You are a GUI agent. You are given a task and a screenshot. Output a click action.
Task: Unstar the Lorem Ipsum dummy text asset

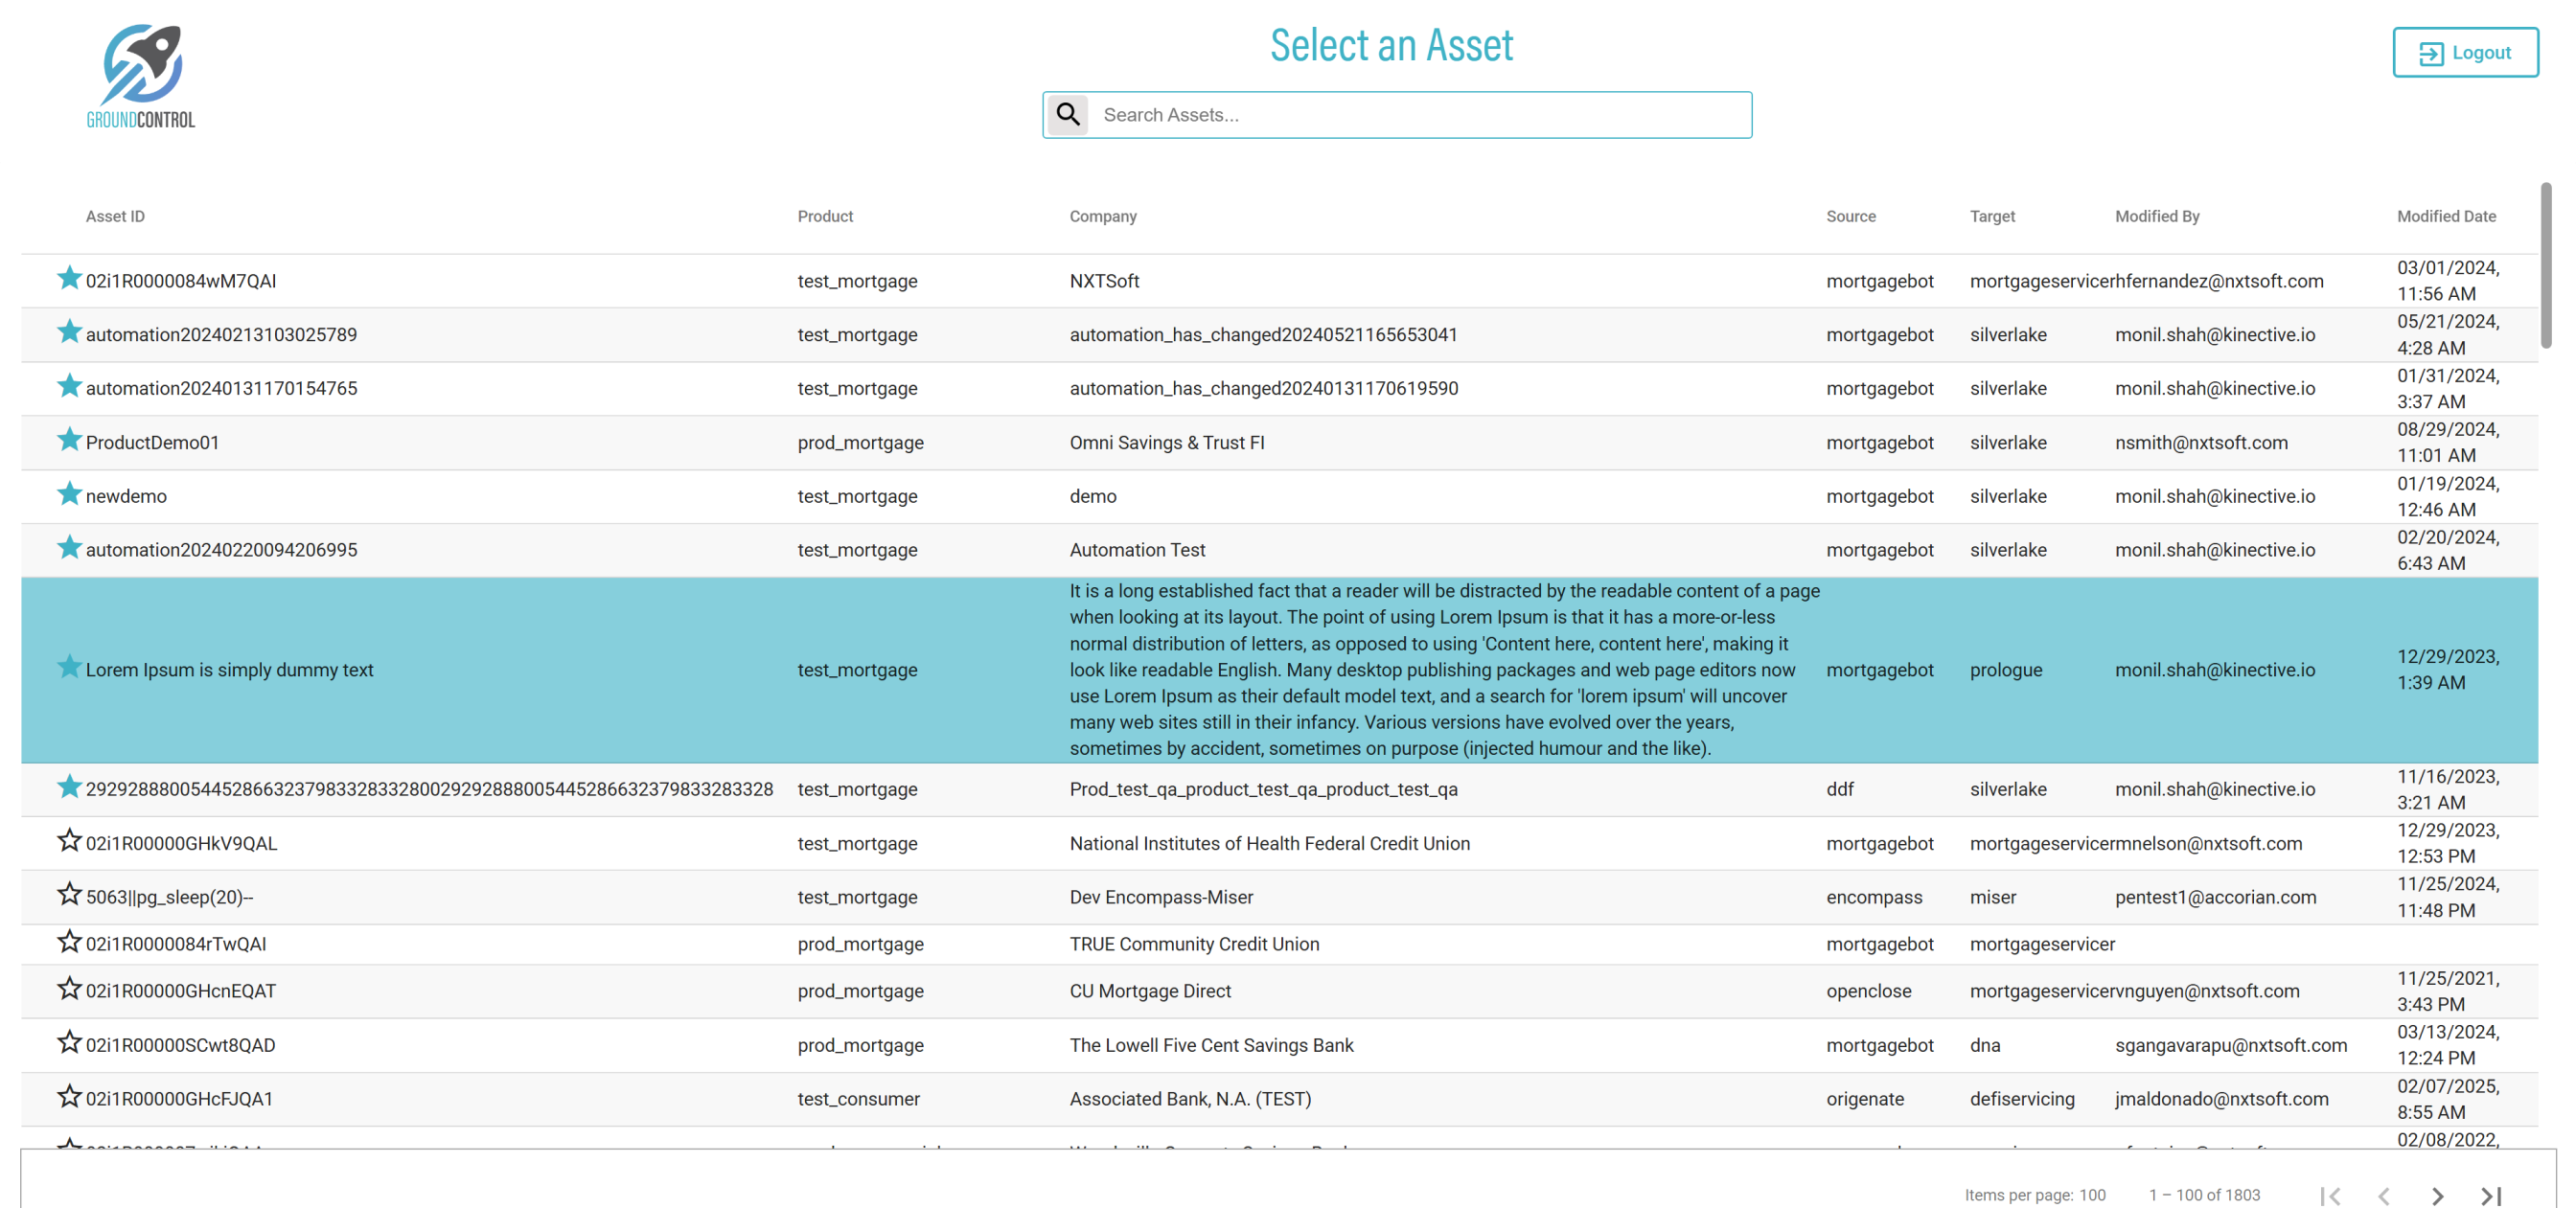click(69, 667)
